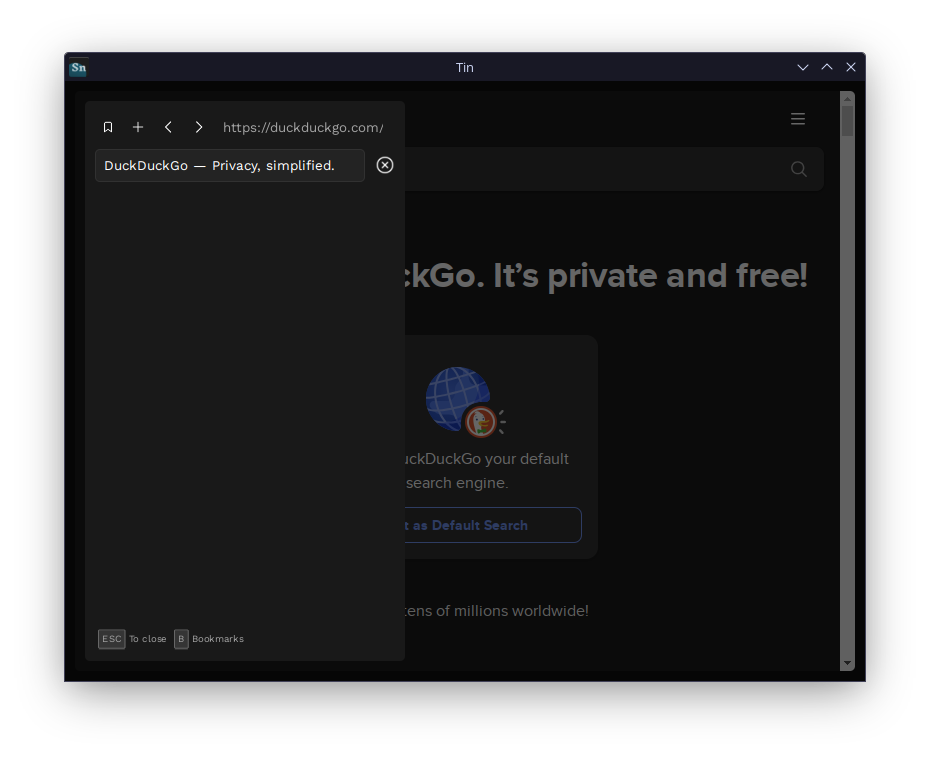Click the duckduckgo.com URL field

[303, 128]
